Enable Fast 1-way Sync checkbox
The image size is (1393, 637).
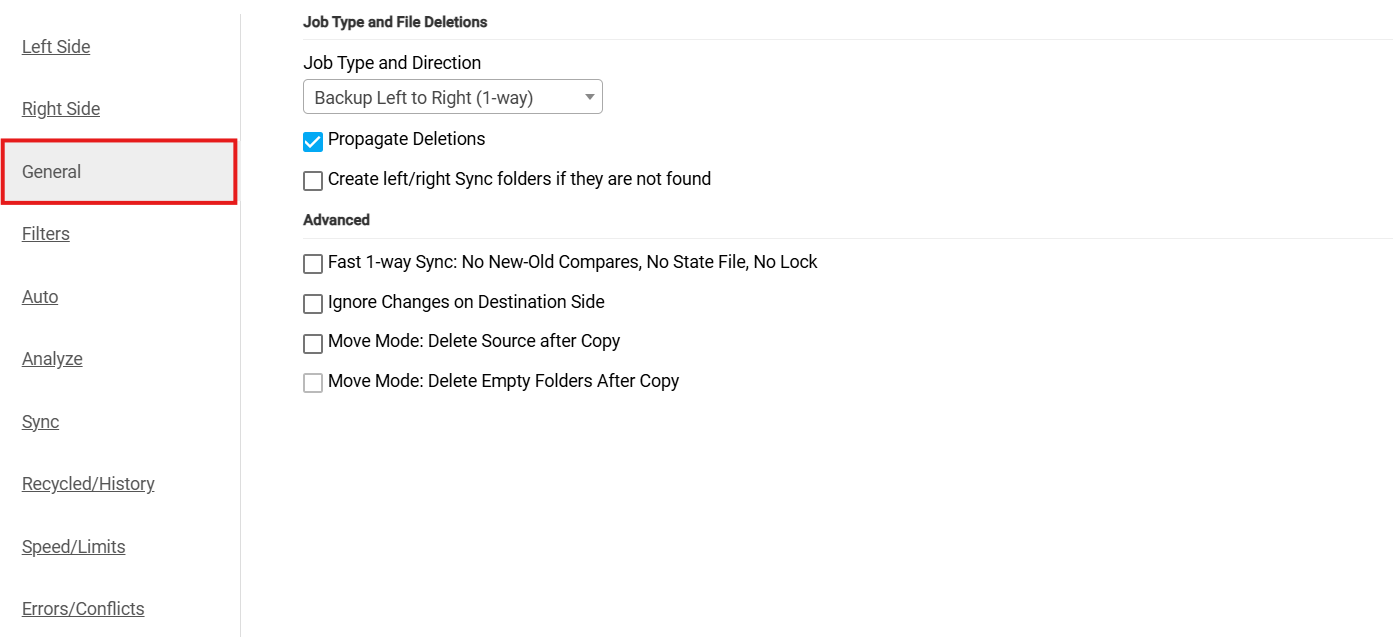[x=313, y=264]
